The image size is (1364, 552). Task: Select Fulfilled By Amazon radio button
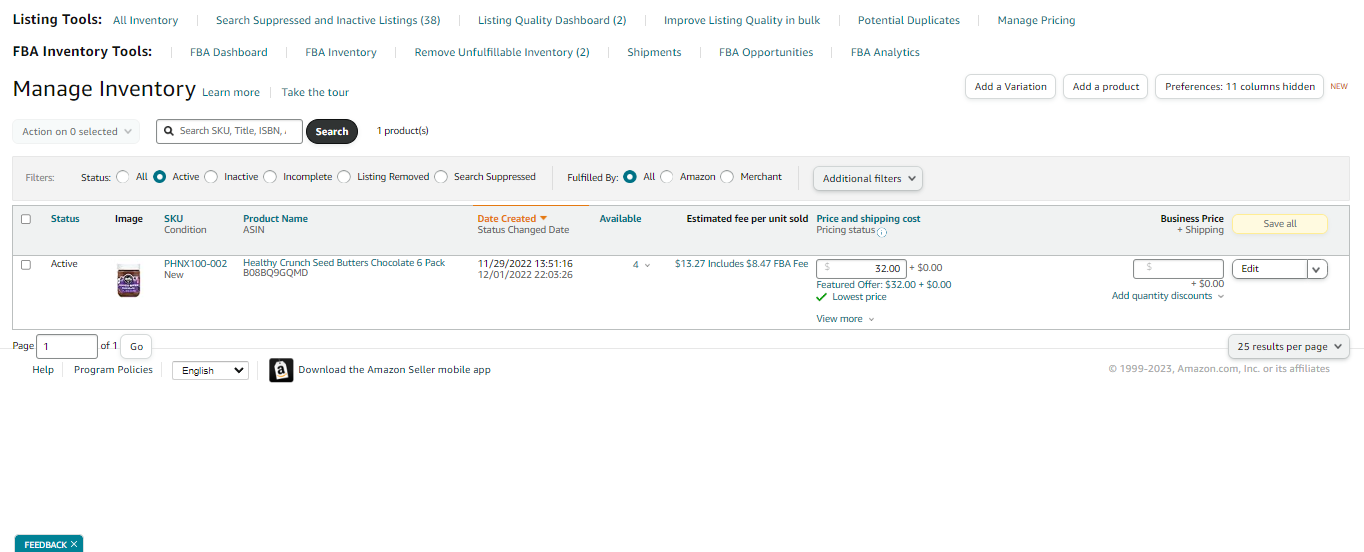[x=667, y=177]
